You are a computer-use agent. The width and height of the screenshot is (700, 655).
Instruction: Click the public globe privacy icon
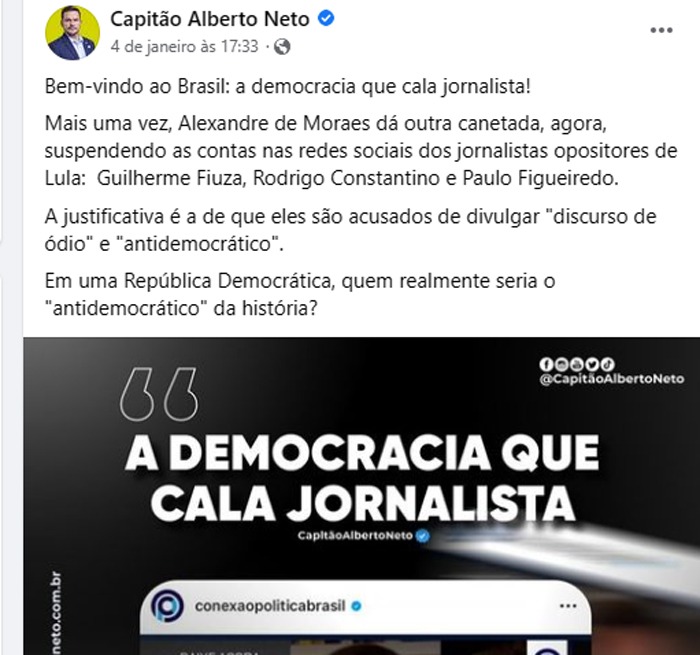pos(282,47)
